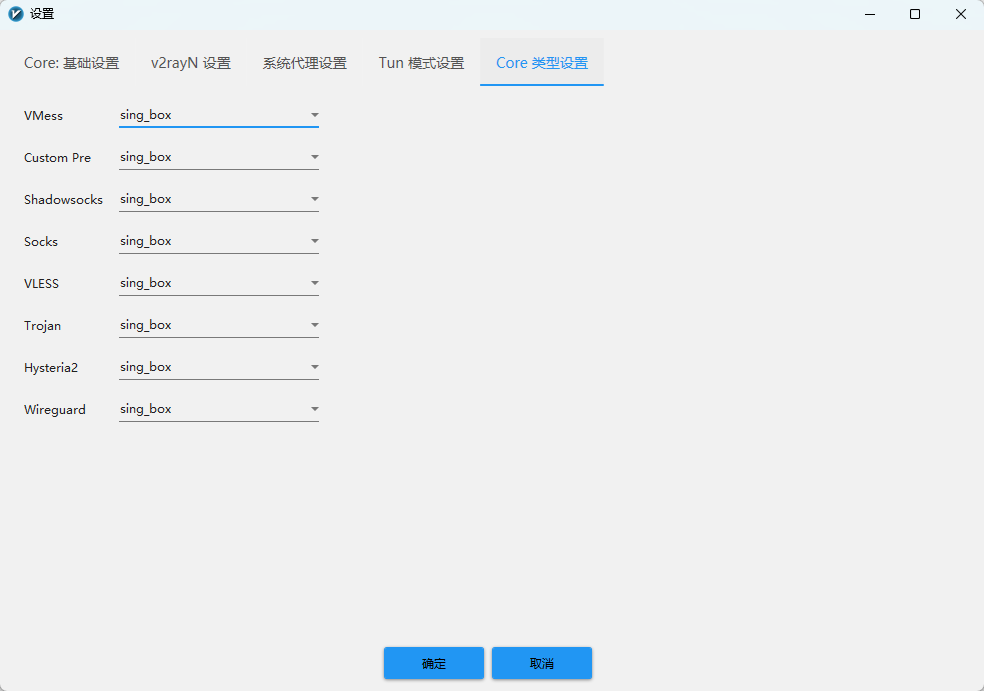
Task: Click the v2rayN app icon in title bar
Action: click(x=16, y=14)
